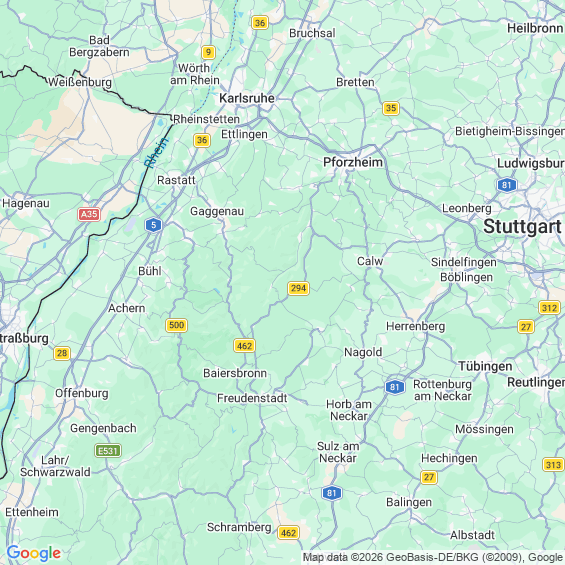Select the Karlsruhe city label
Viewport: 565px width, 565px height.
coord(247,98)
